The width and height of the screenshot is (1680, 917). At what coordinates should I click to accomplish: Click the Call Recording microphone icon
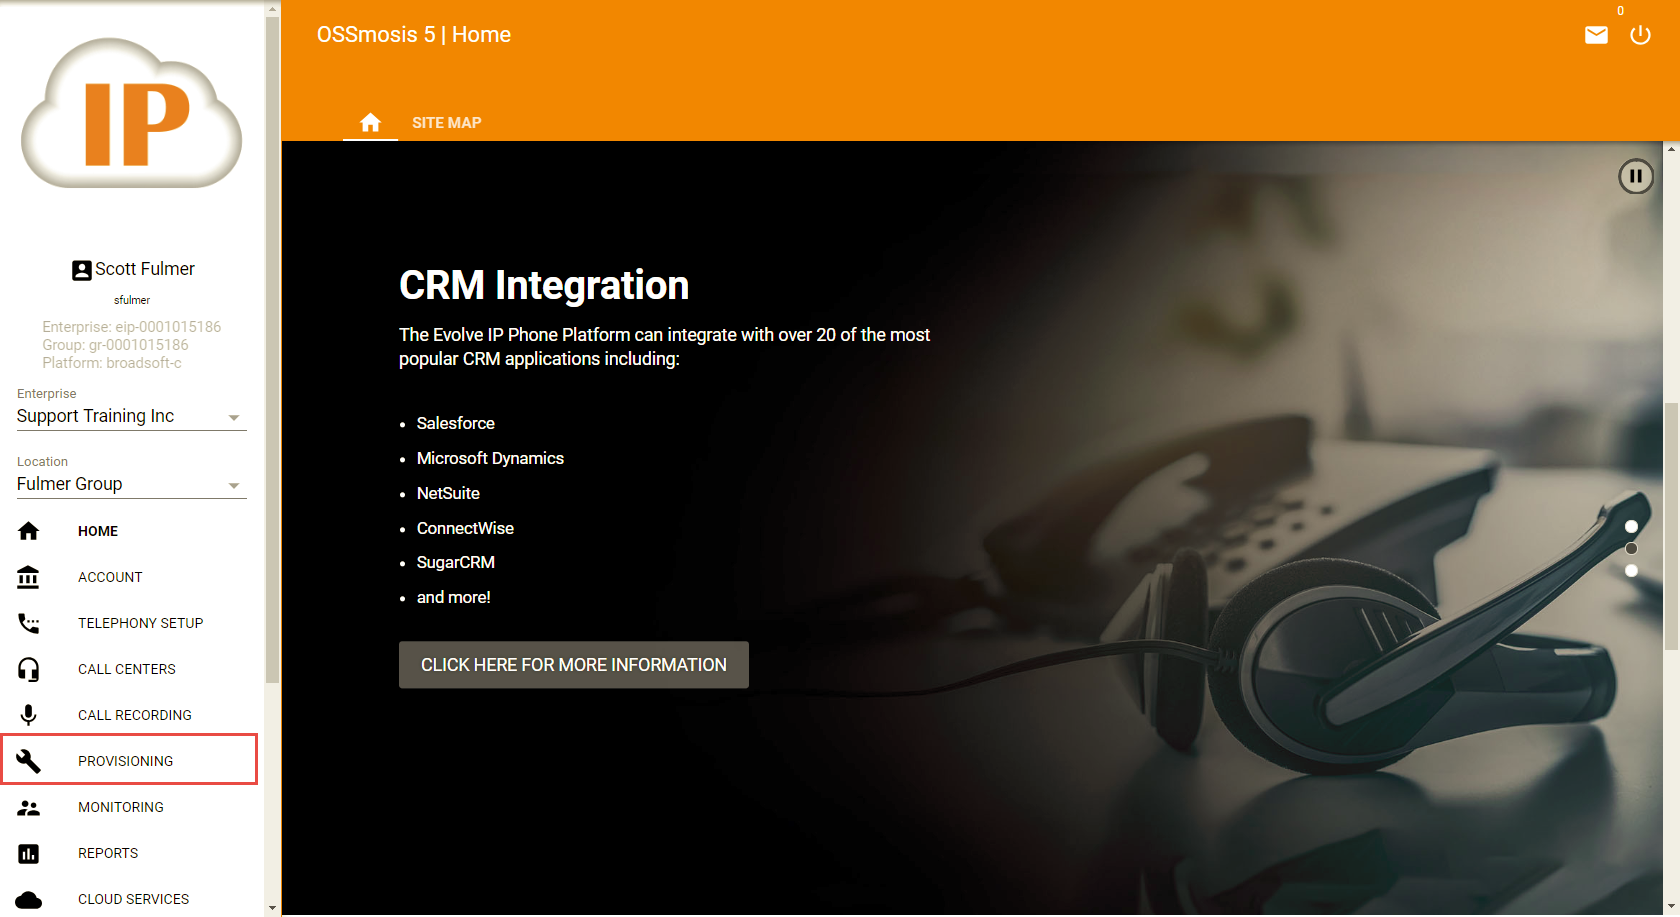click(x=29, y=715)
